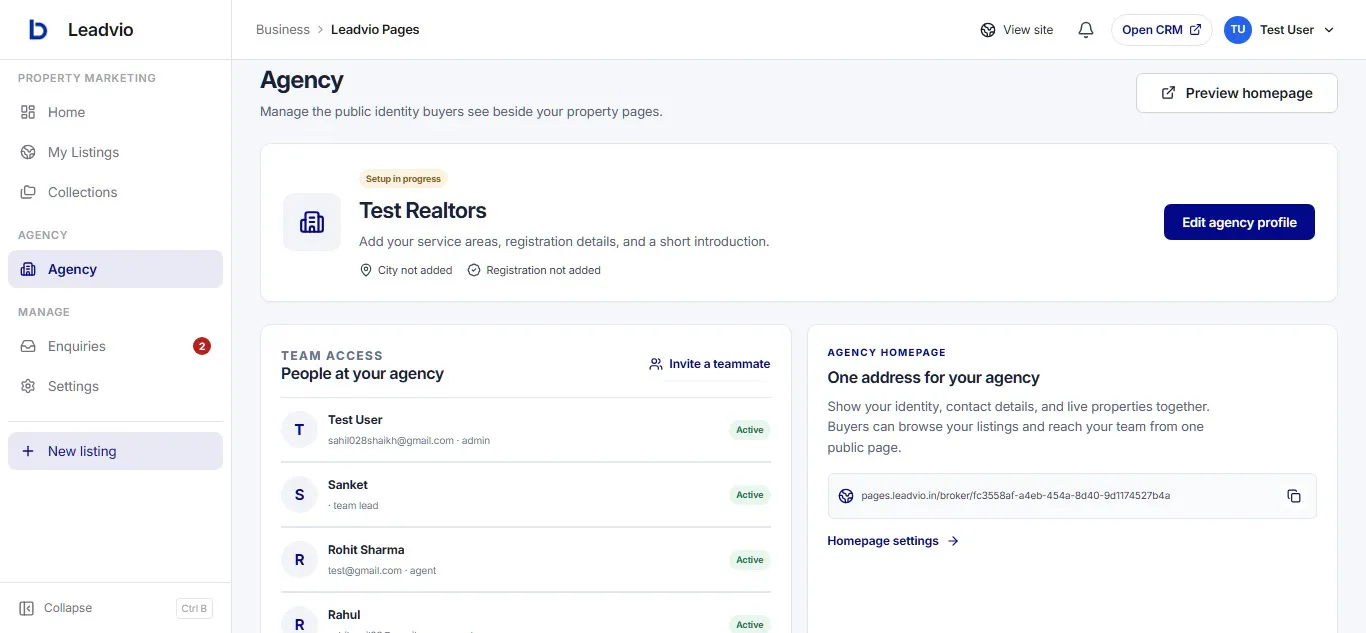Click Edit agency profile
The width and height of the screenshot is (1366, 633).
[1239, 222]
